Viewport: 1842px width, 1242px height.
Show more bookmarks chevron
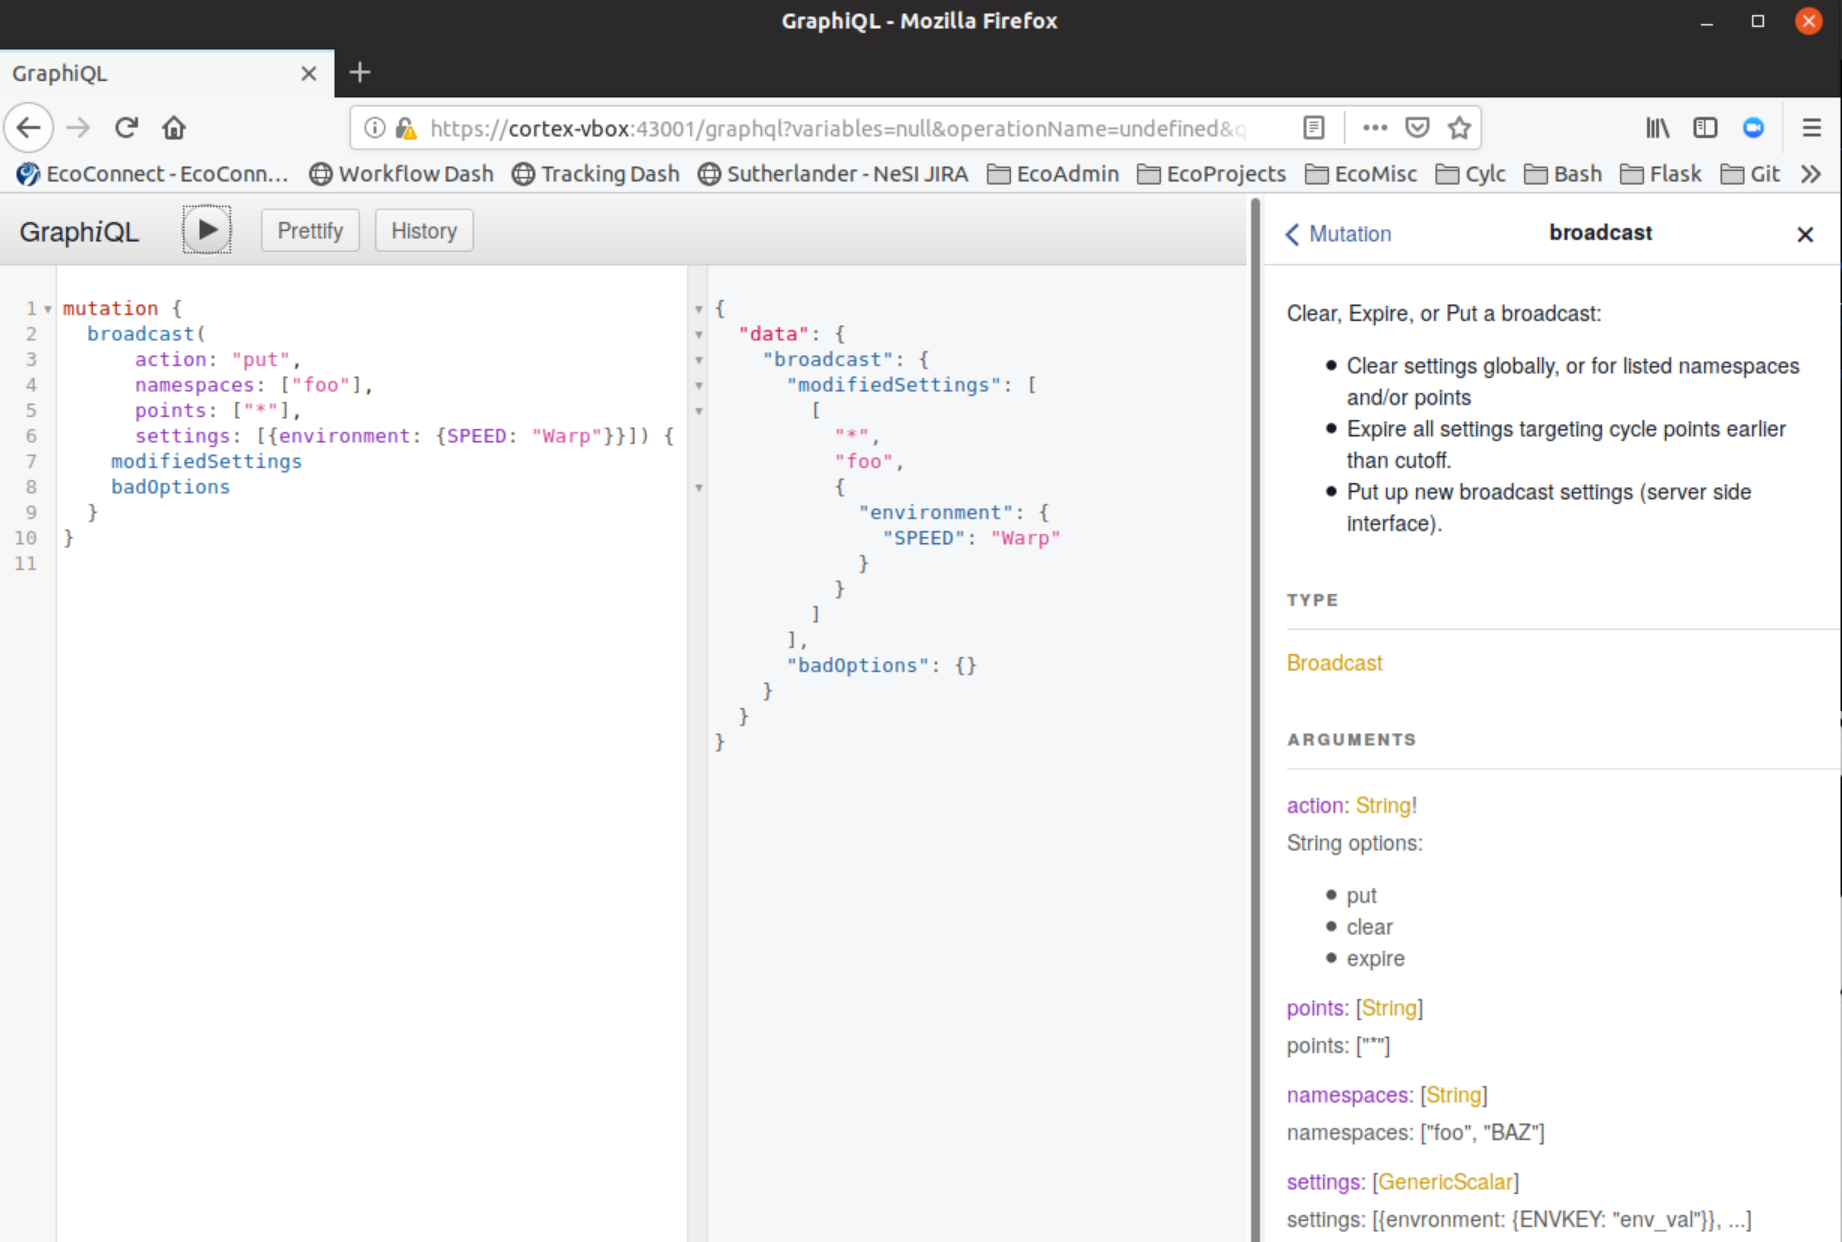click(x=1811, y=174)
